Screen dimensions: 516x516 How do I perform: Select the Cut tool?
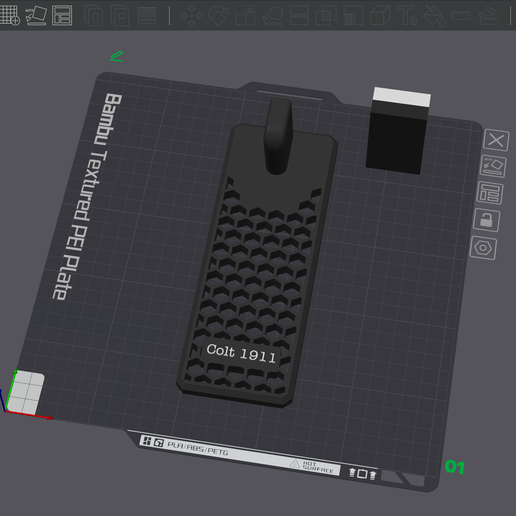coord(299,16)
